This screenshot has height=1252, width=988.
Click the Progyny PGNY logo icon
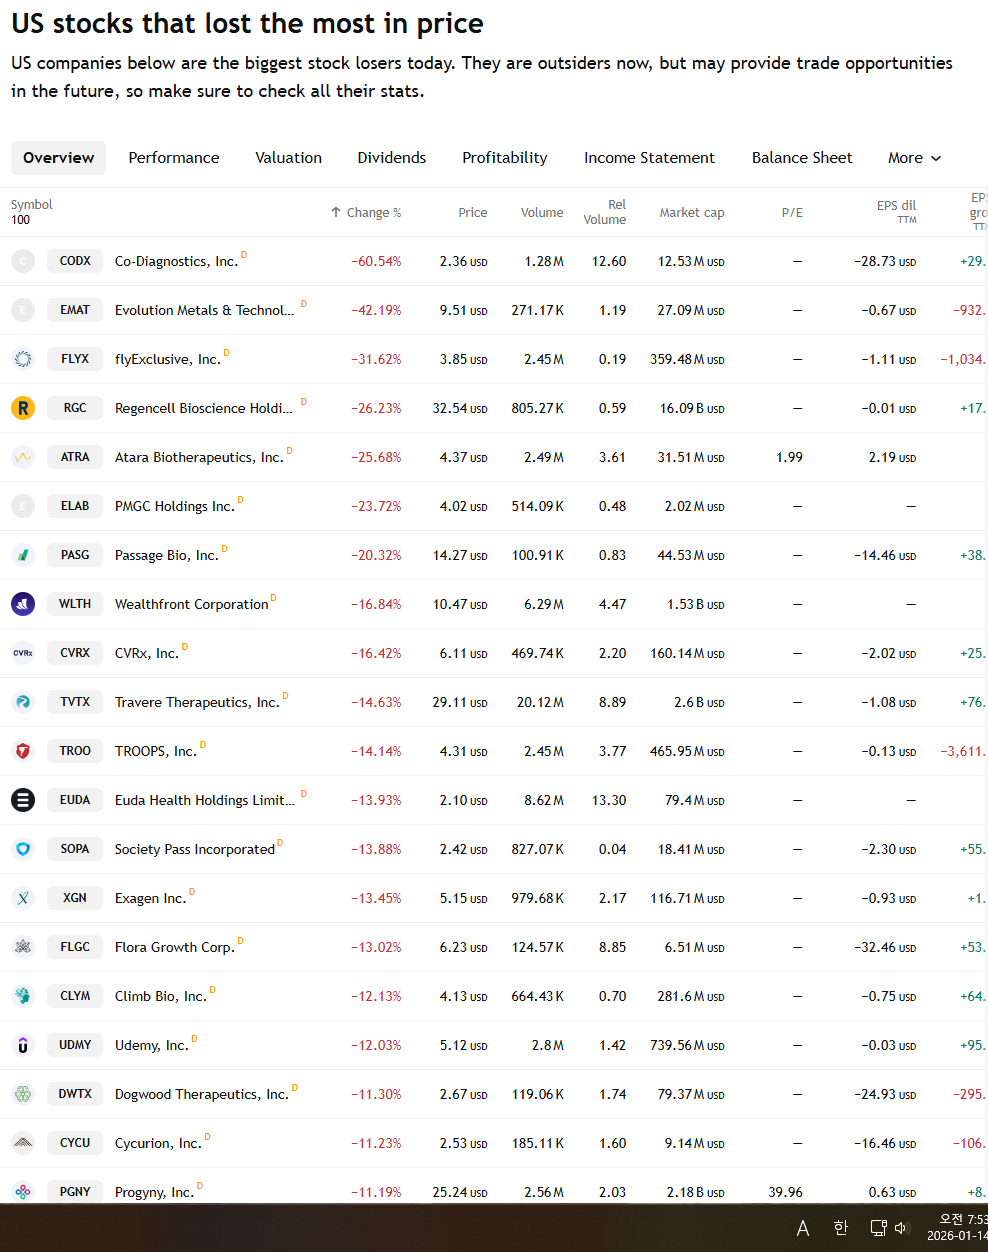[x=23, y=1192]
